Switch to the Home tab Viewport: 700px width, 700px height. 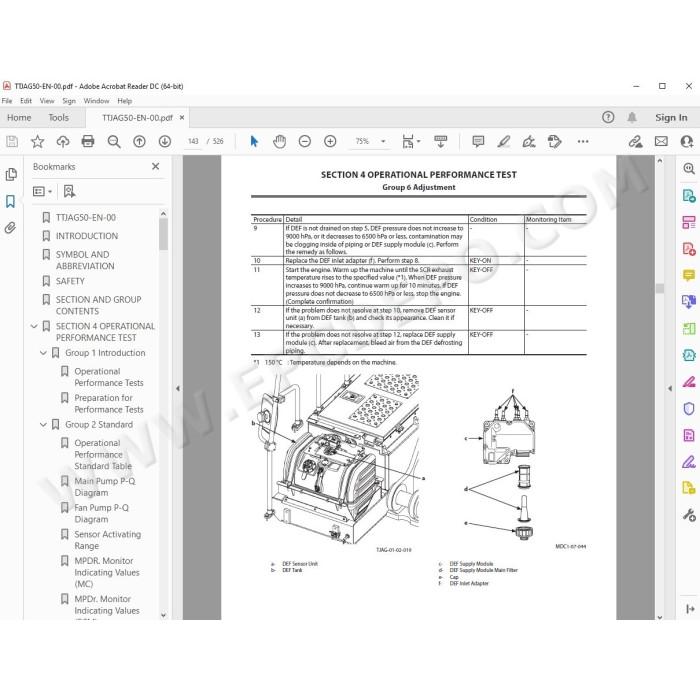click(x=19, y=118)
